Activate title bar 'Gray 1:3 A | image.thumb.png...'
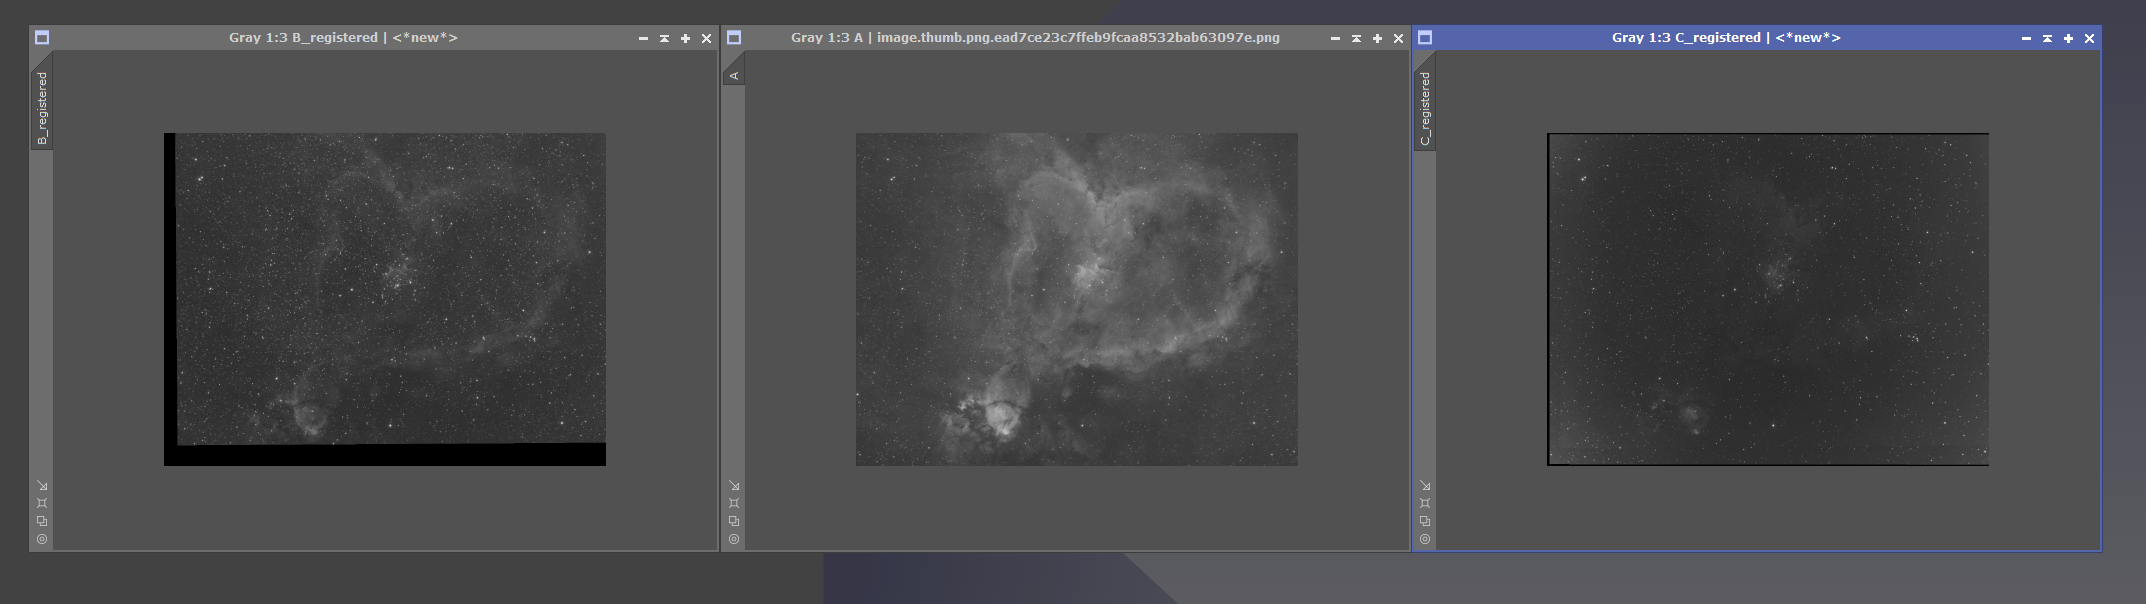Screen dimensions: 2146x604 1035,38
